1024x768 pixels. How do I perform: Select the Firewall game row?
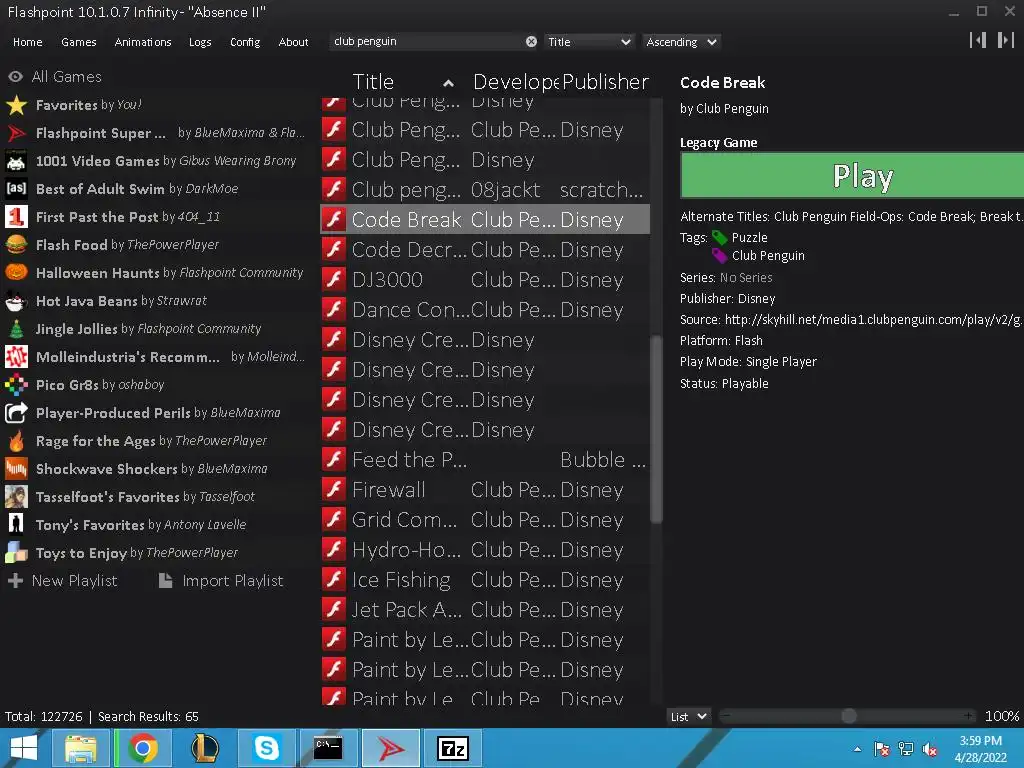(x=485, y=490)
